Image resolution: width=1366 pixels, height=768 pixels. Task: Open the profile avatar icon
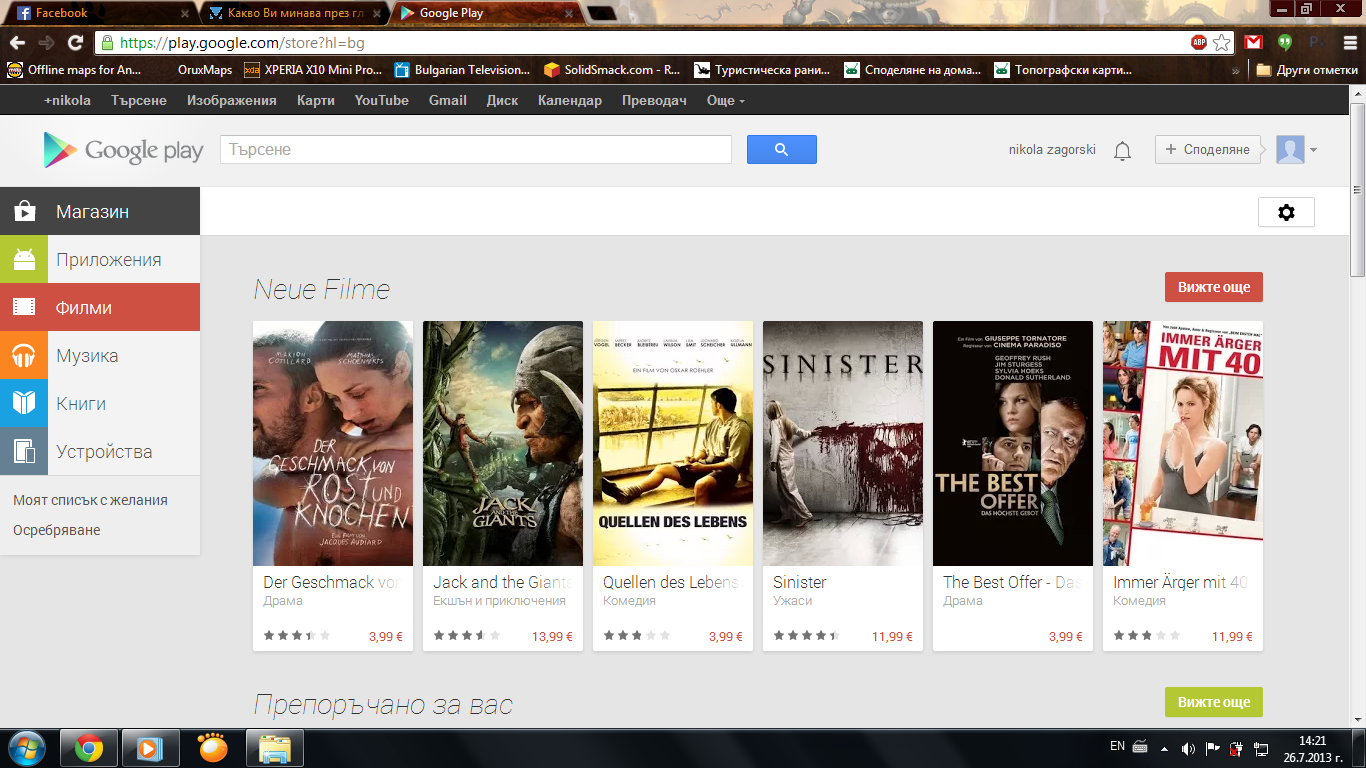point(1291,150)
